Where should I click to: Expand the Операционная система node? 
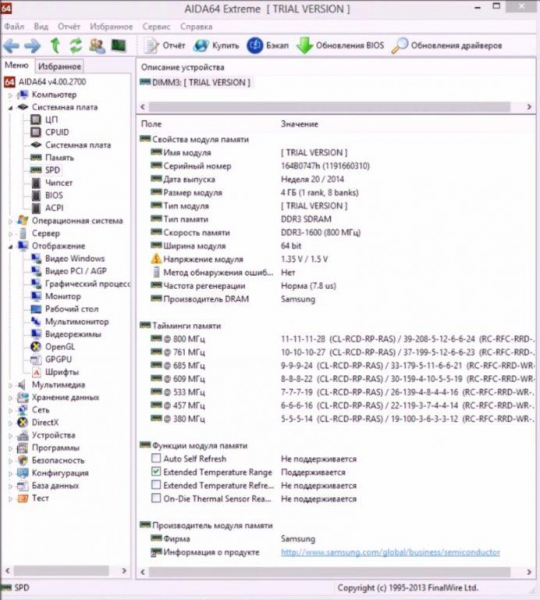[10, 221]
